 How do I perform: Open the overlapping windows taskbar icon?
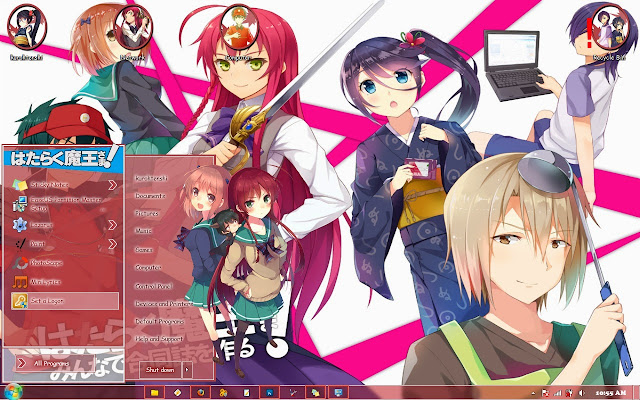[x=316, y=393]
